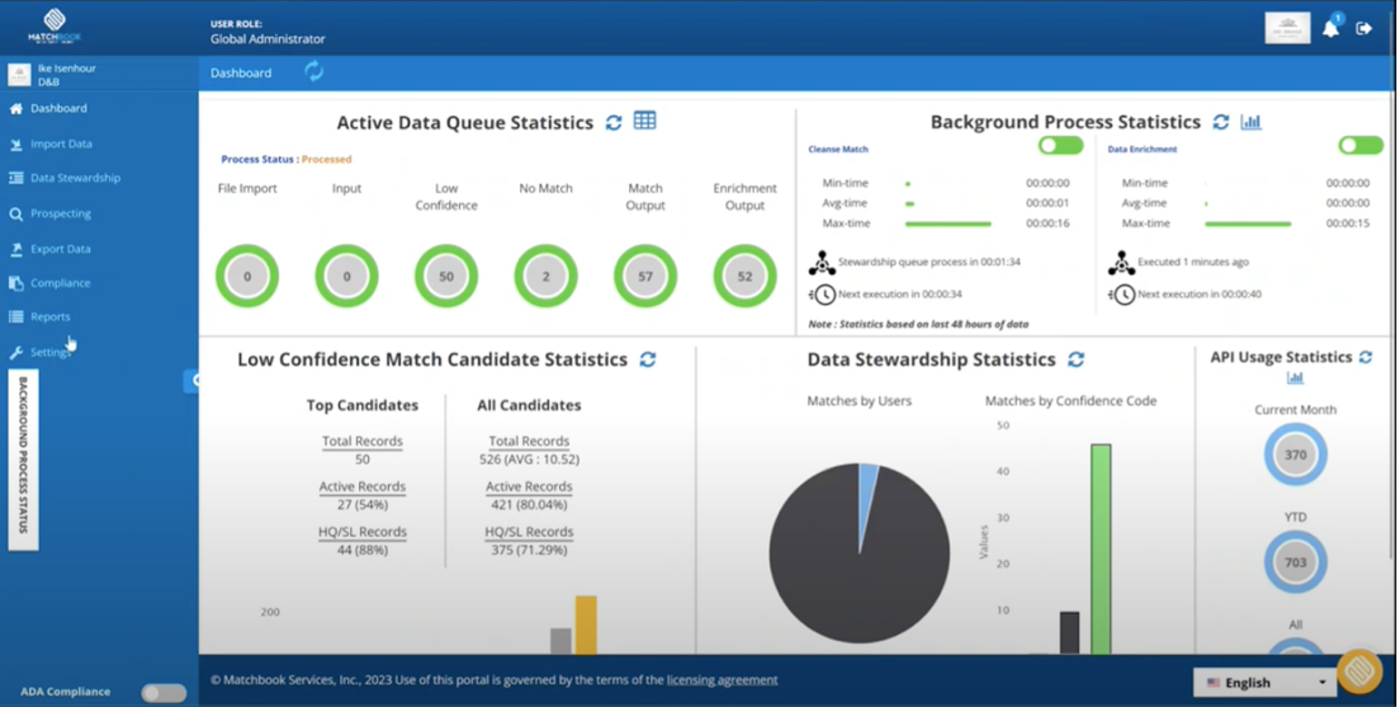
Task: Open API Usage Statistics chart icon
Action: 1295,378
